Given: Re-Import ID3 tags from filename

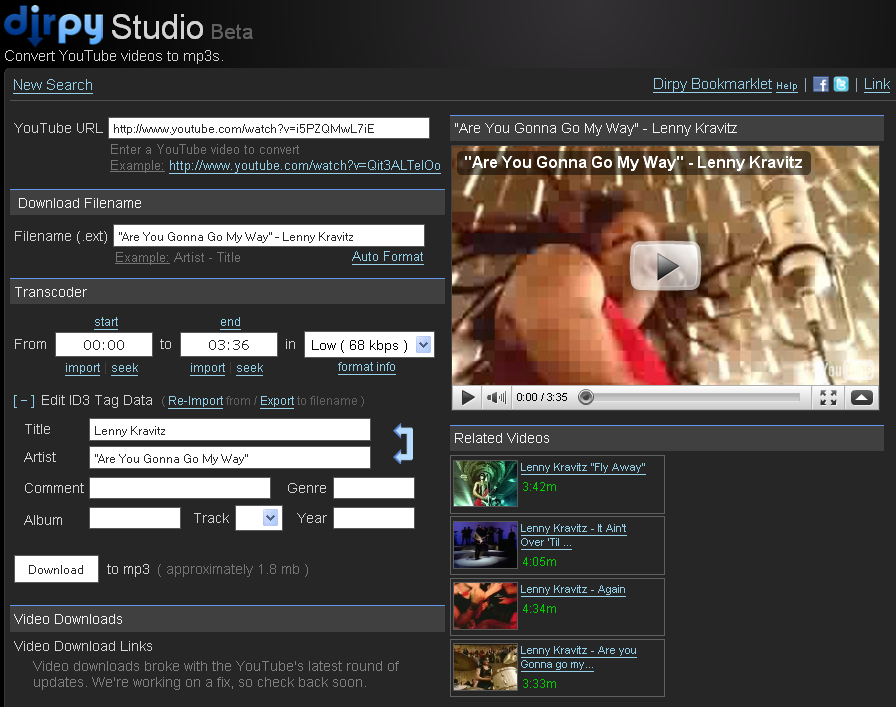Looking at the screenshot, I should pos(195,401).
